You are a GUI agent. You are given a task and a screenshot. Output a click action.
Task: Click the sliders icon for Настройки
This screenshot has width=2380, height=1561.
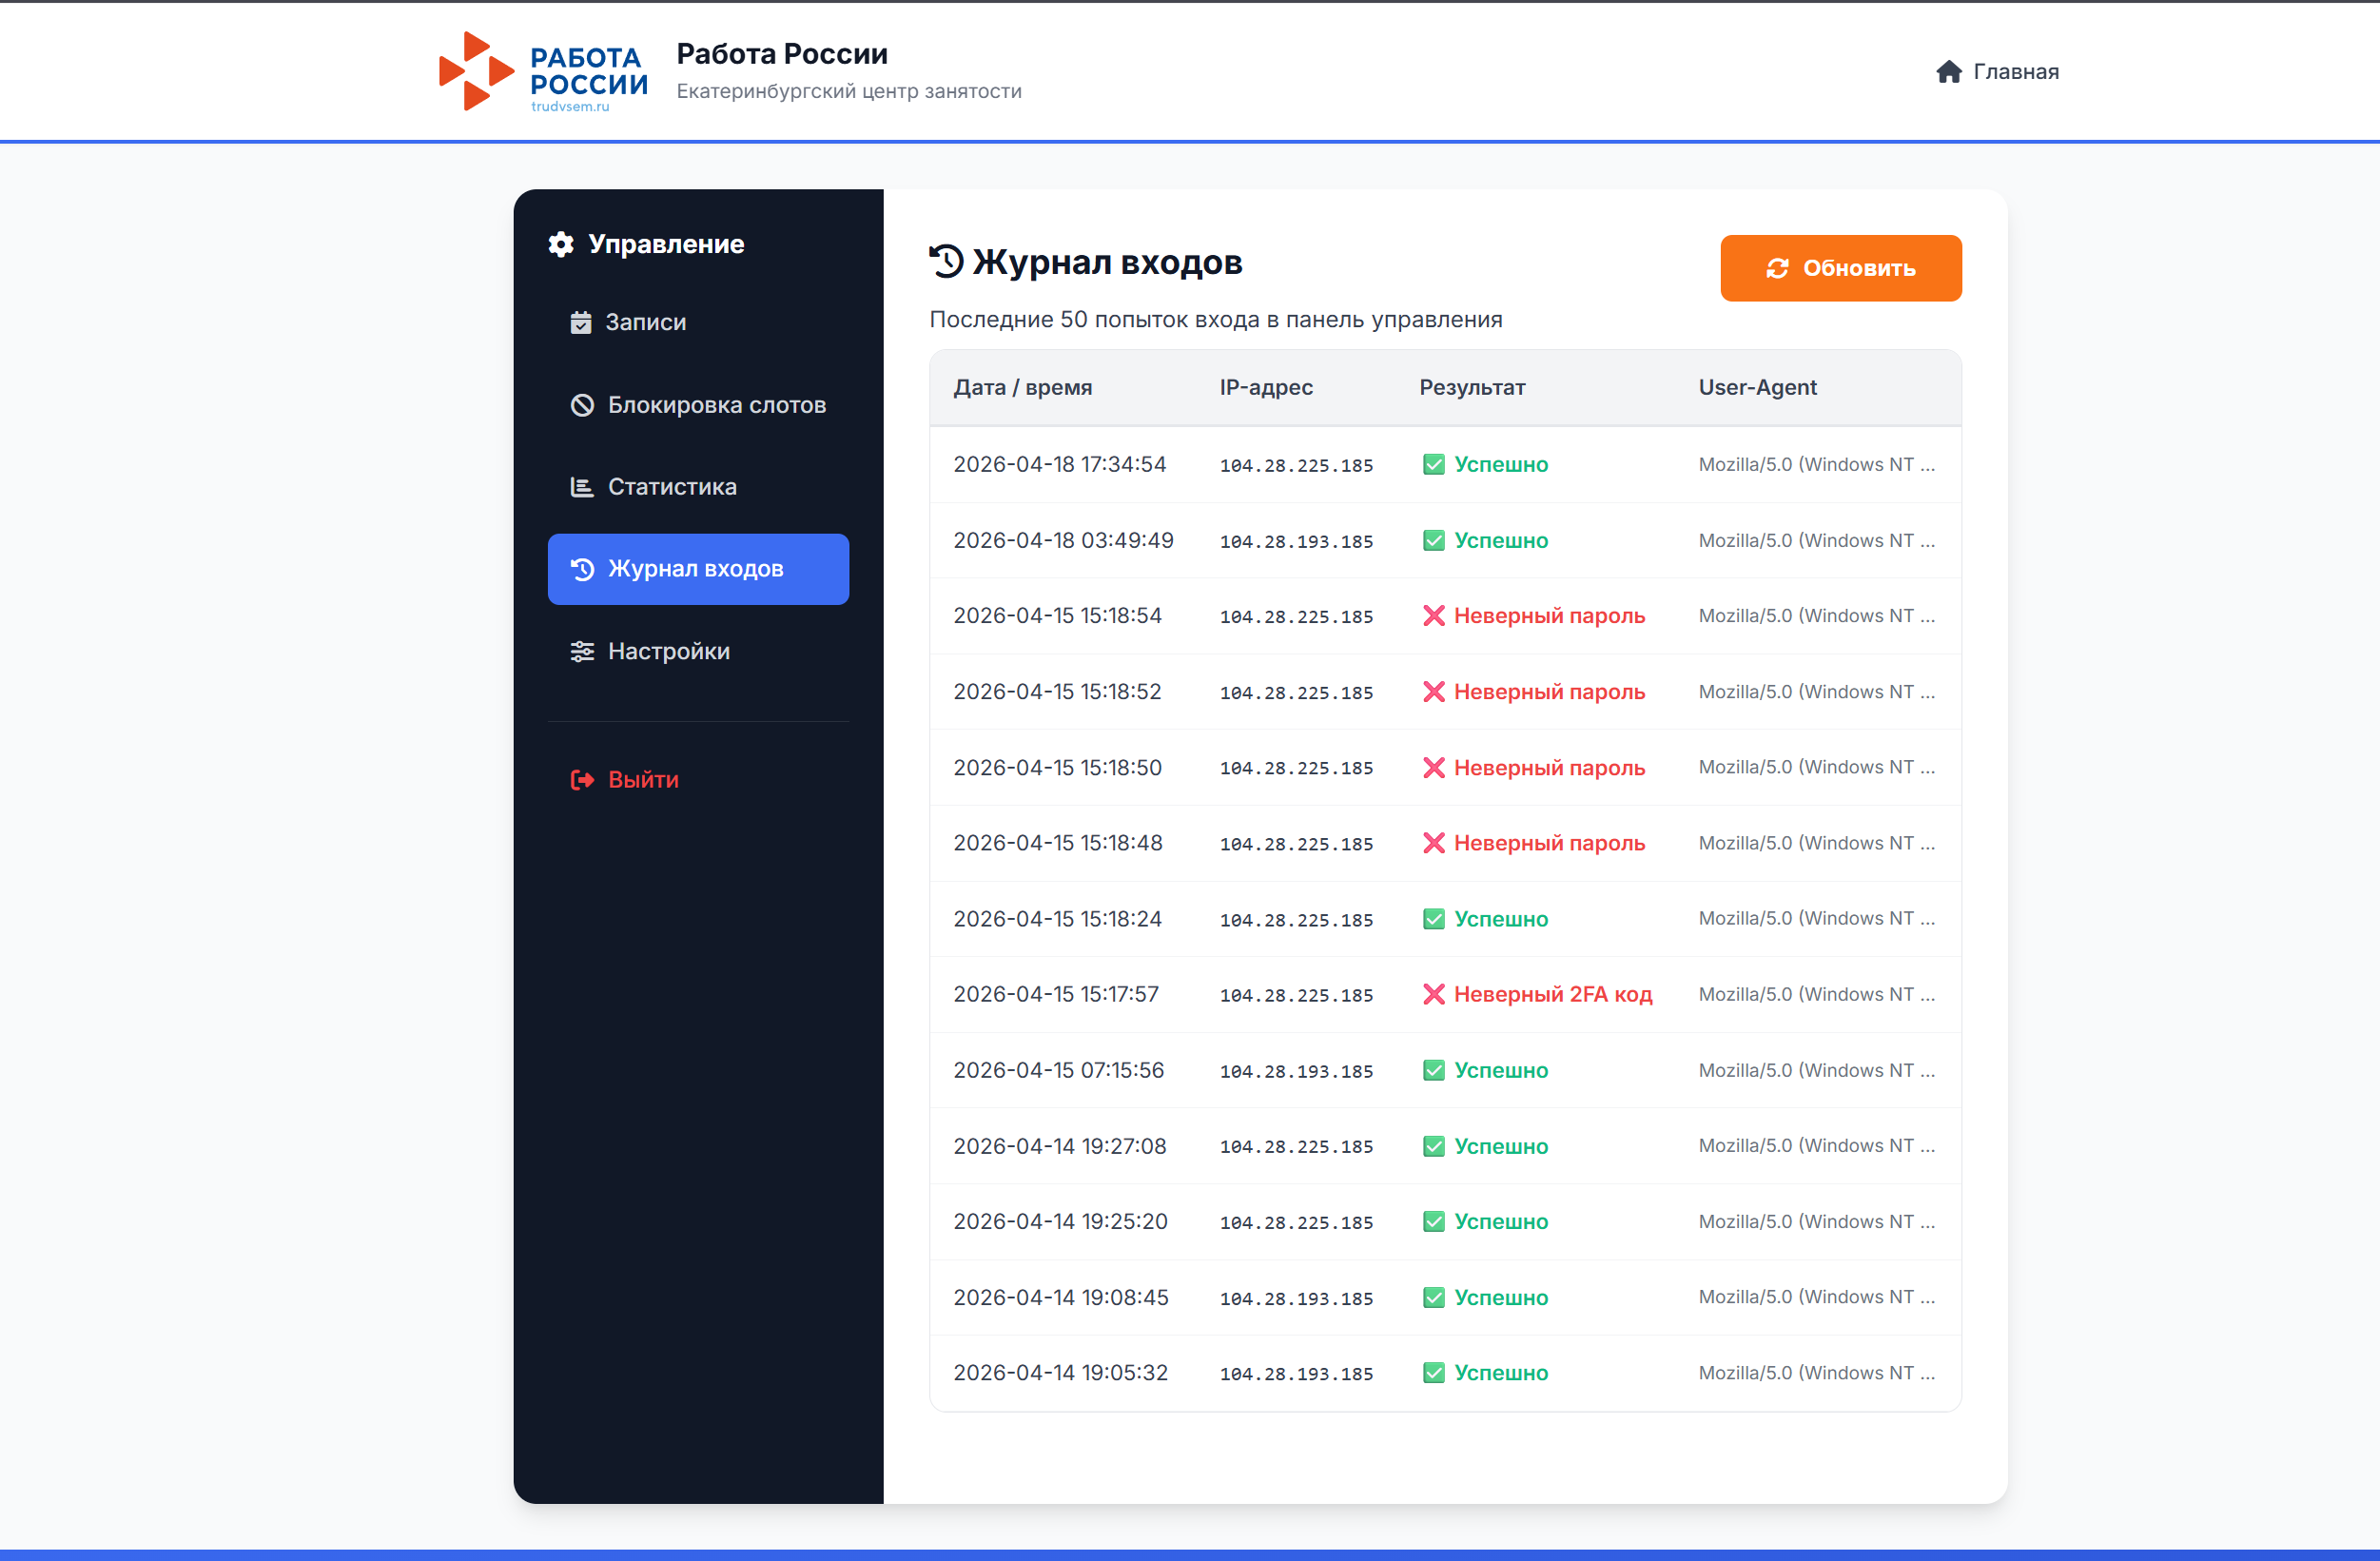pyautogui.click(x=582, y=652)
